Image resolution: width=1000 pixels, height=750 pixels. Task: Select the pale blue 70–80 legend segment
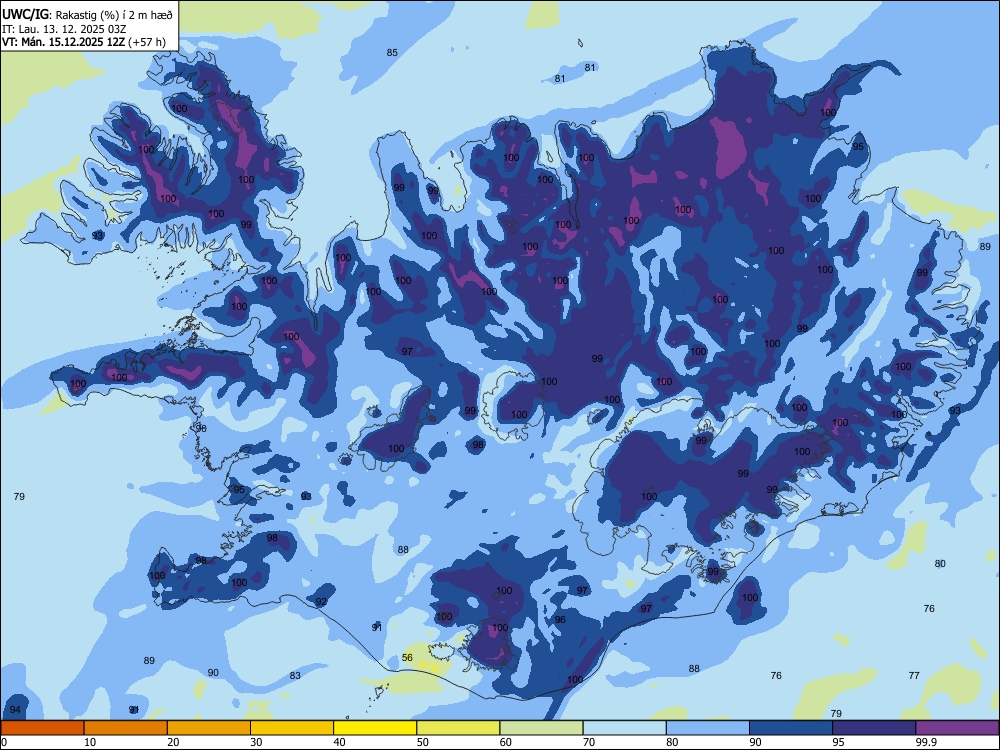[624, 728]
